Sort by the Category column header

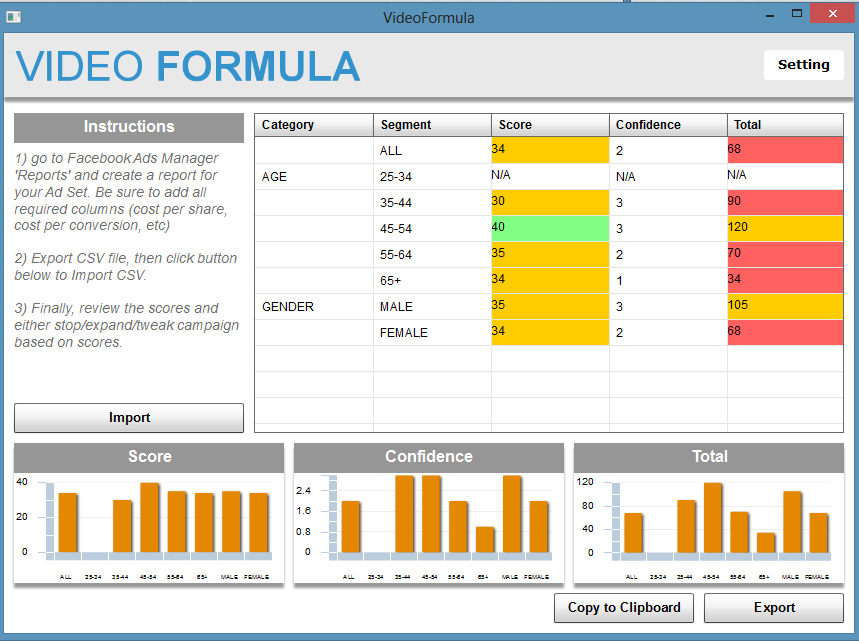[314, 125]
